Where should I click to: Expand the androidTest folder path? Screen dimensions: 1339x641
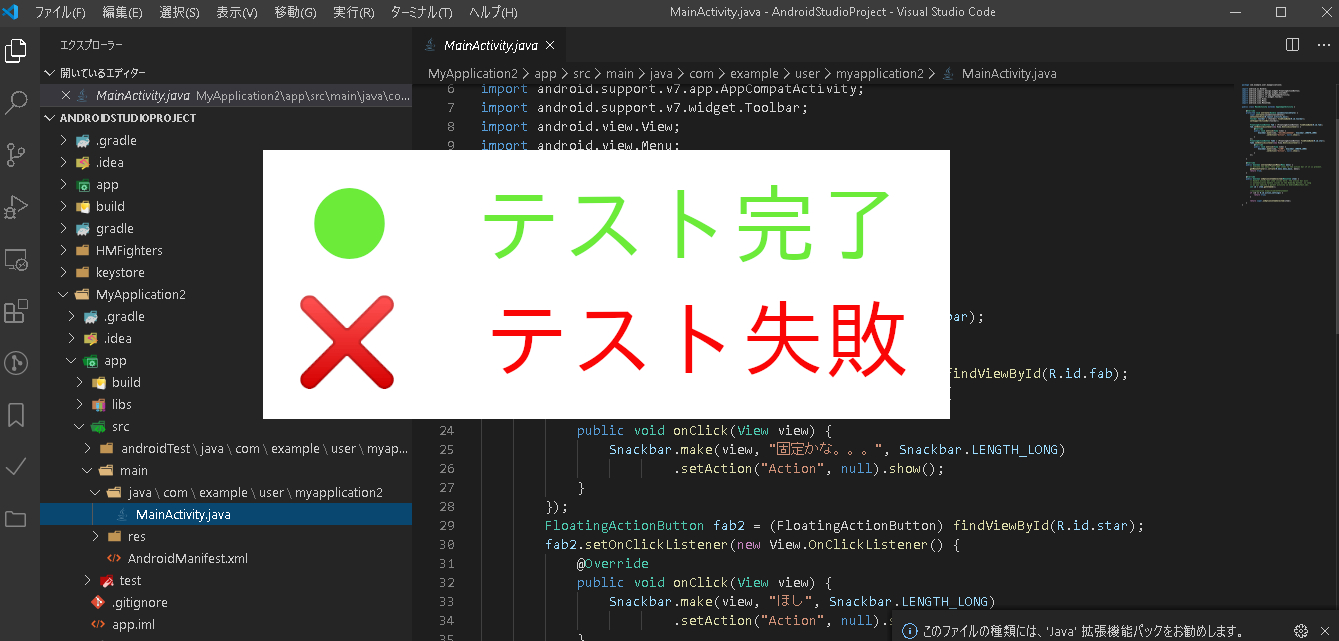coord(226,448)
